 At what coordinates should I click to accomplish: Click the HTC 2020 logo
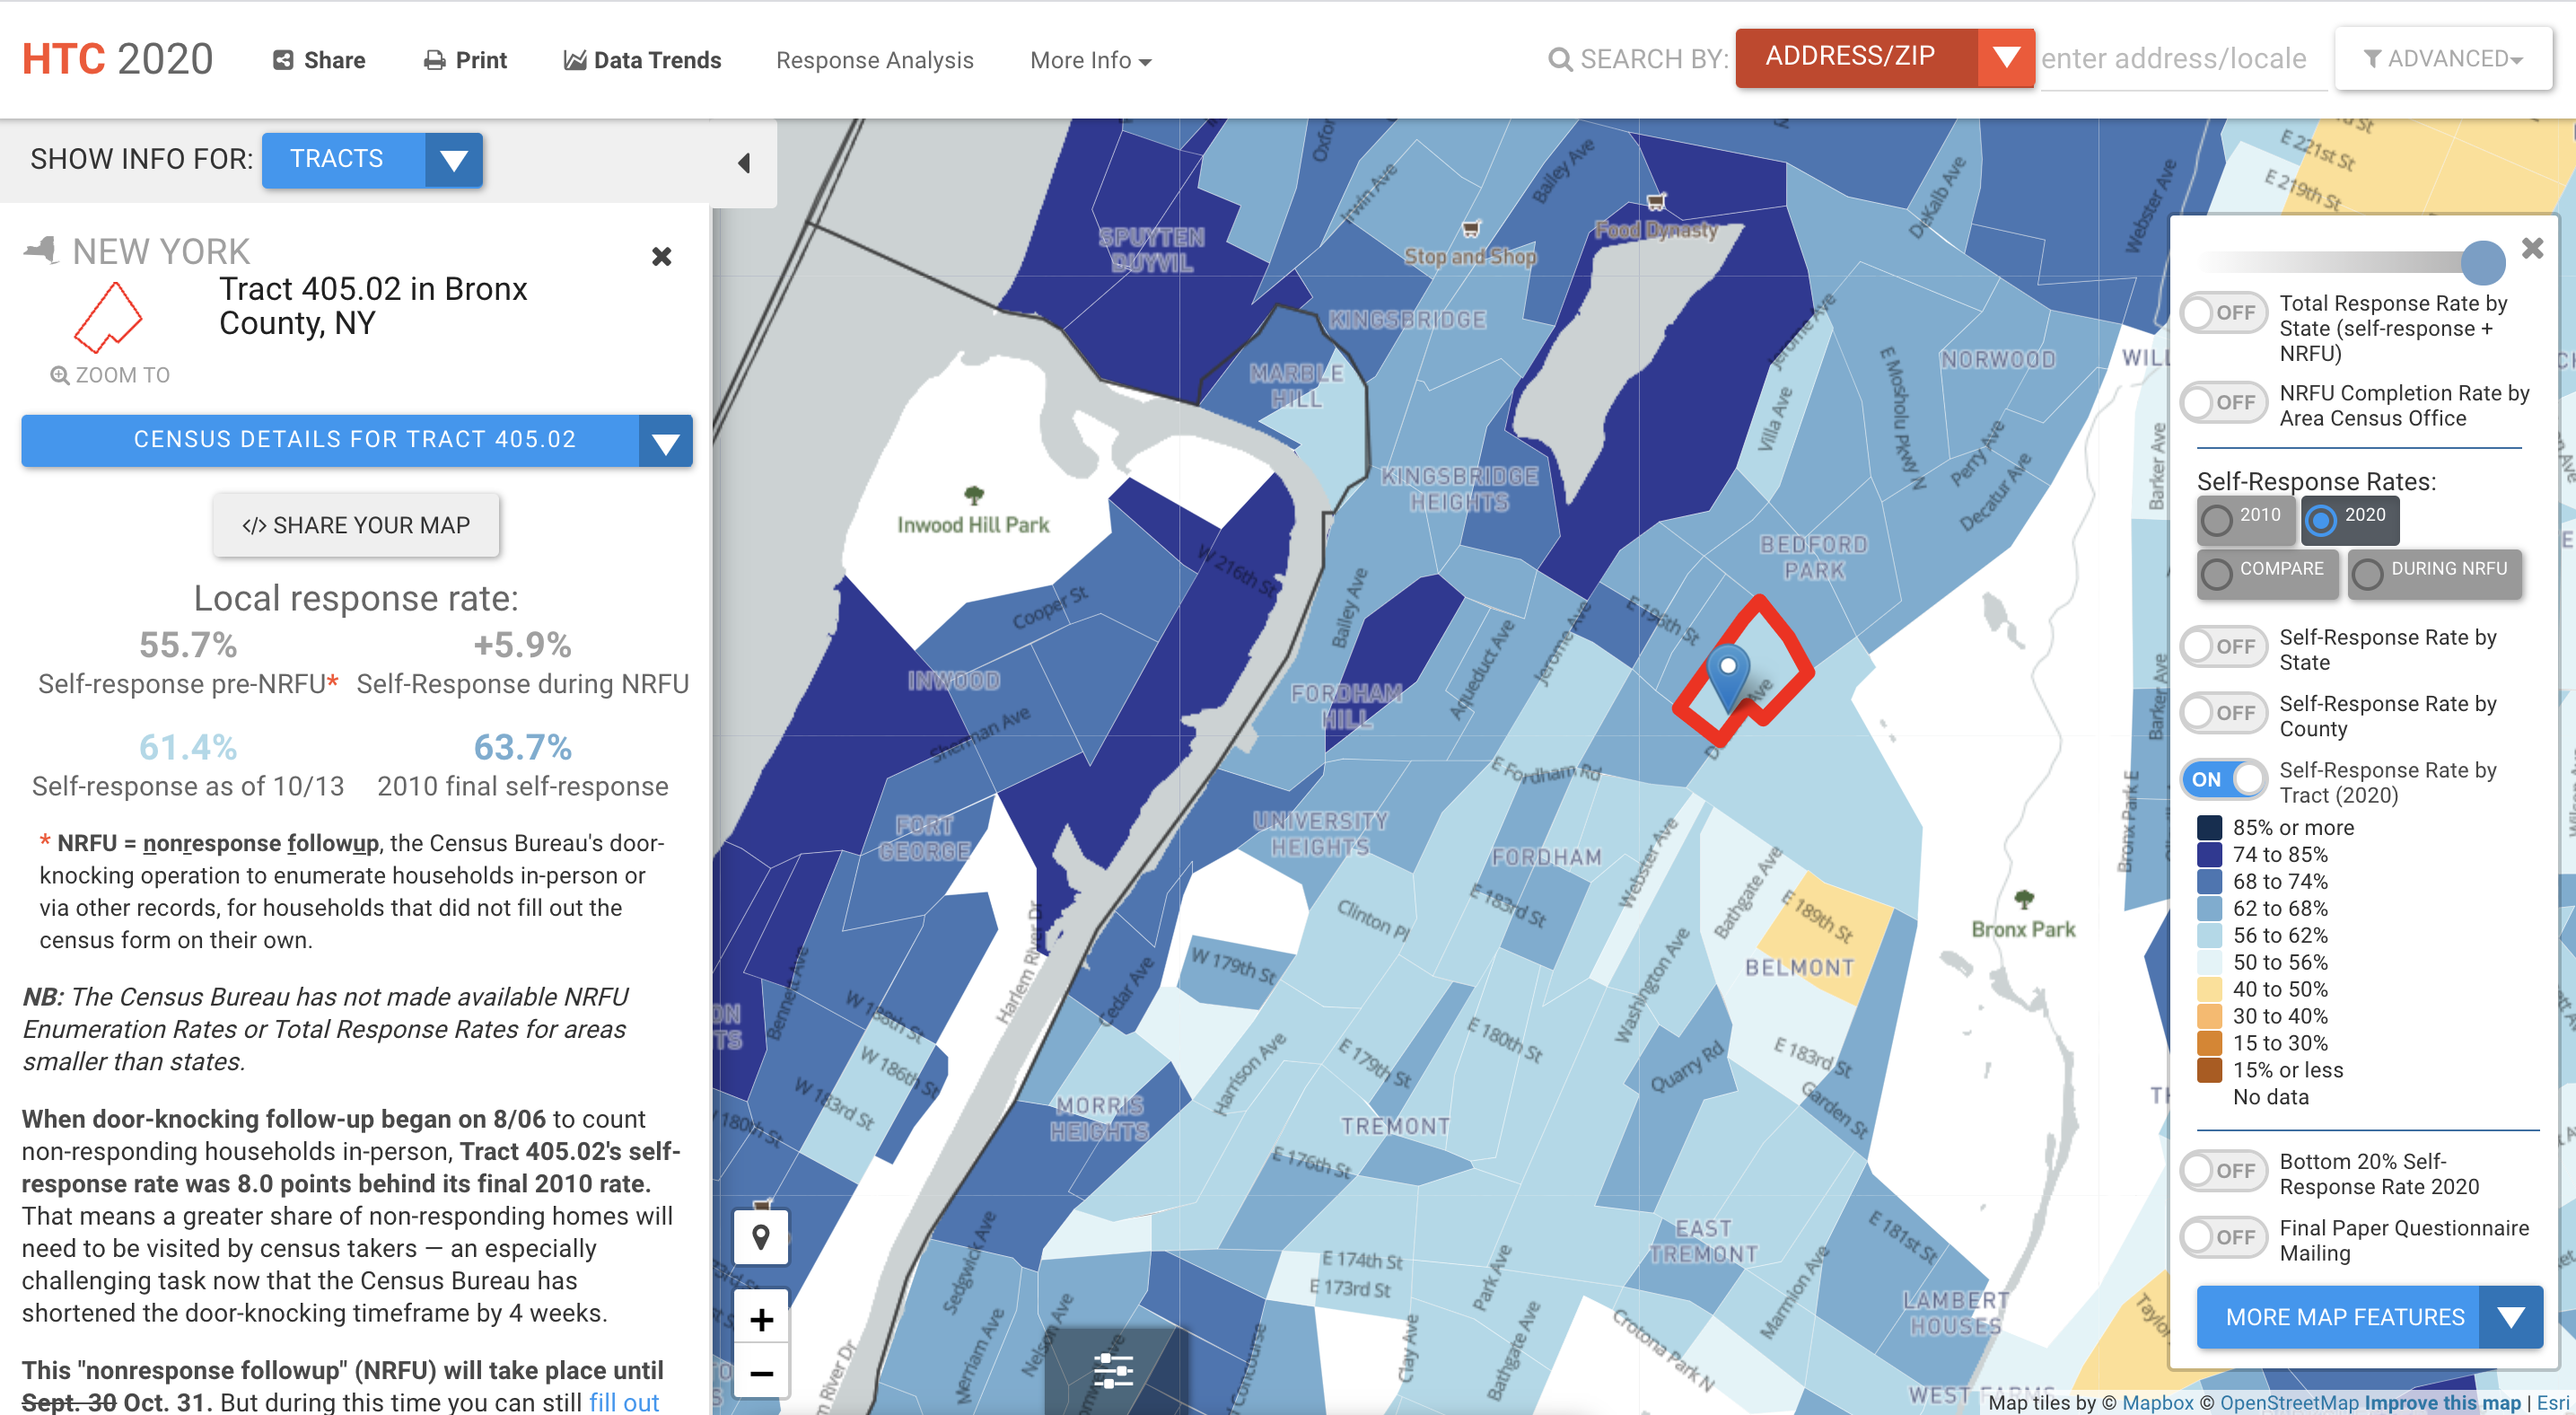point(118,59)
